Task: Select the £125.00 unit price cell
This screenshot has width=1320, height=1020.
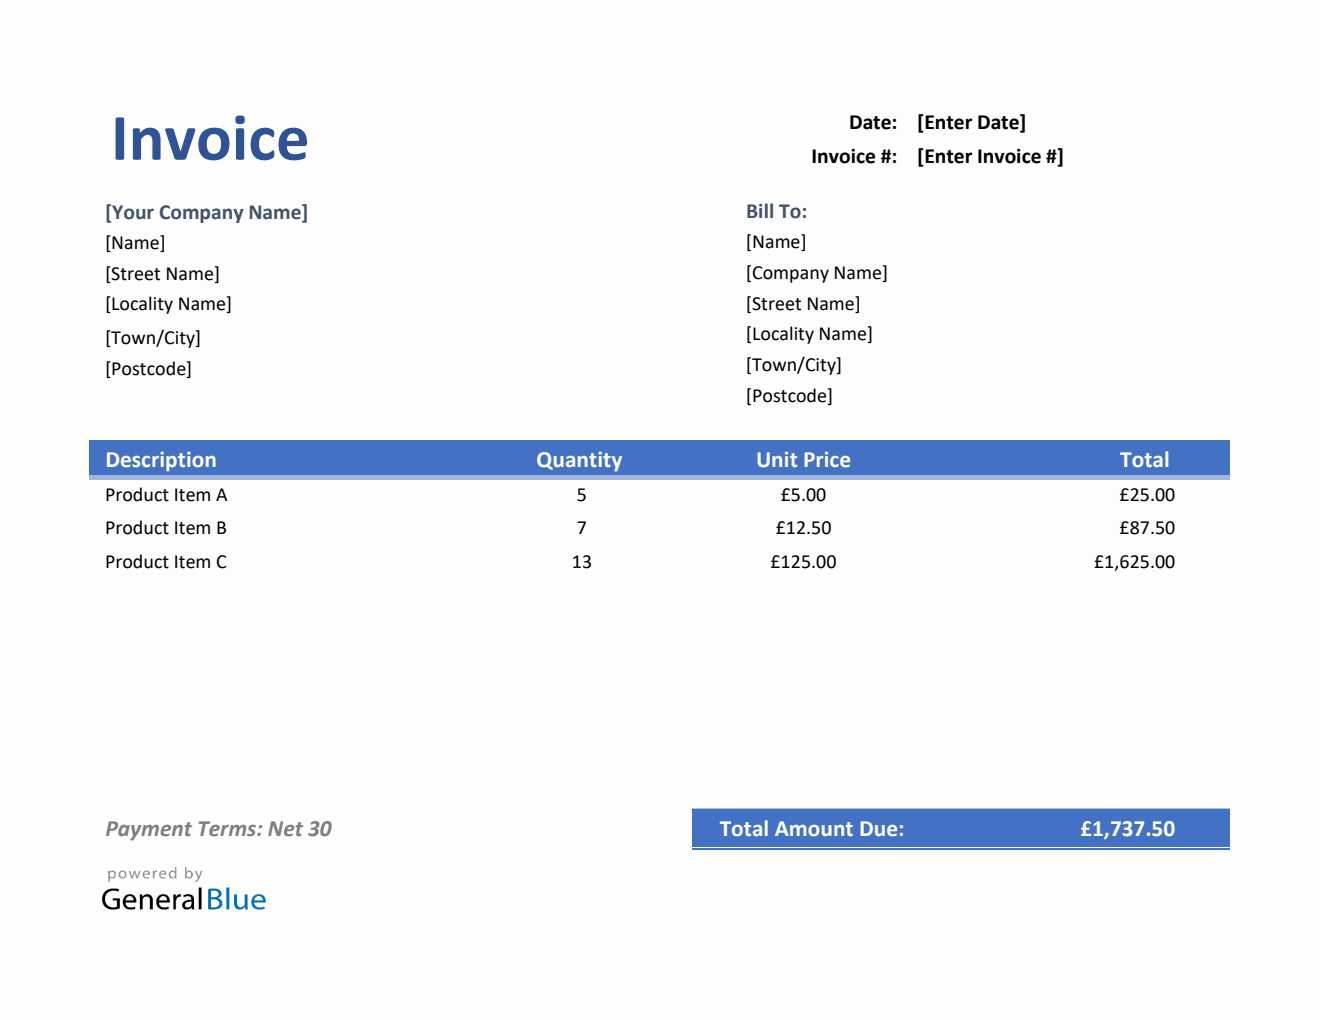Action: pos(803,562)
